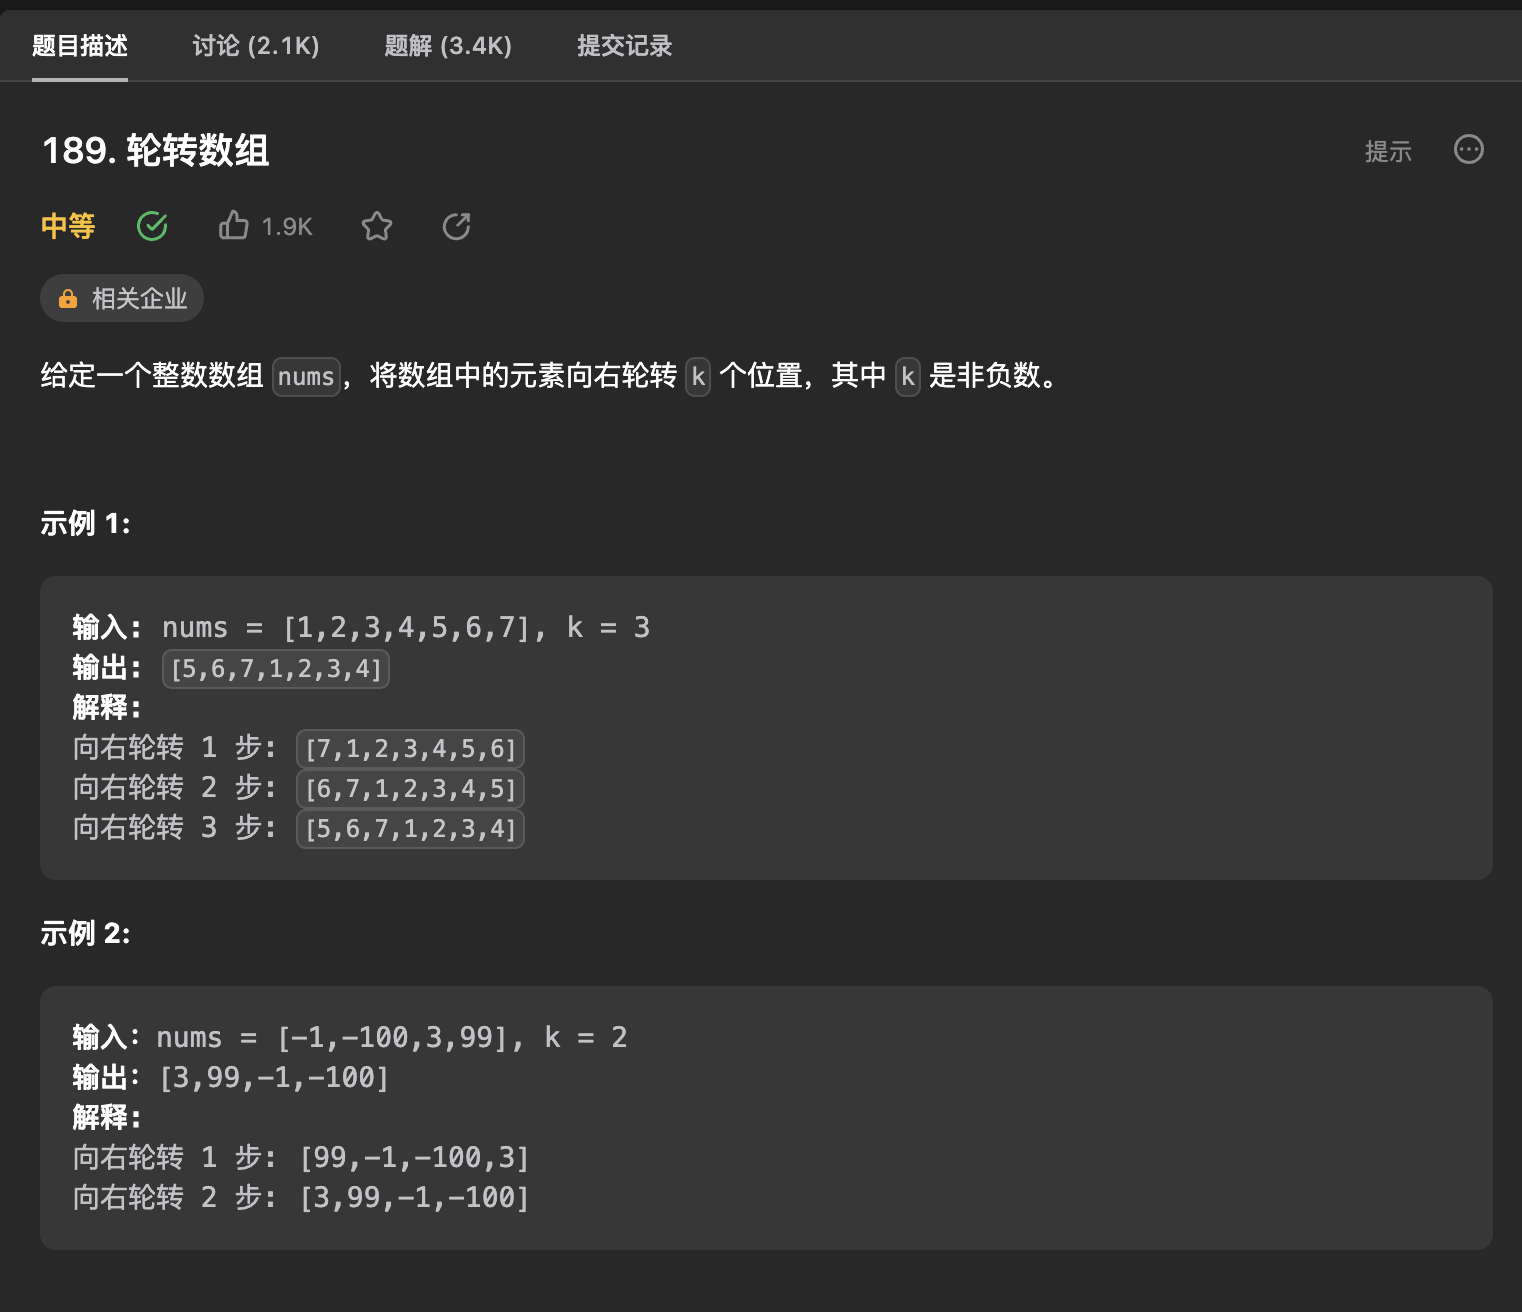Click the [6,7,1,2,3,4,5] rotation step box
Viewport: 1522px width, 1312px height.
409,789
